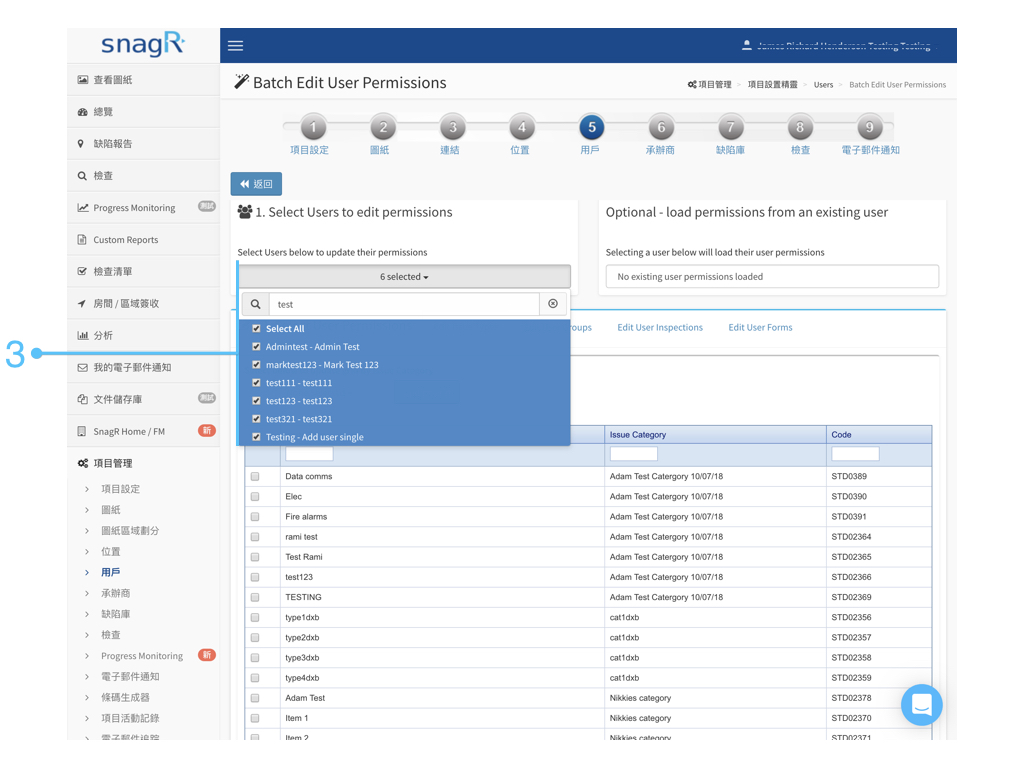Uncheck test321 - test321 user
Viewport: 1024px width, 768px height.
(256, 419)
